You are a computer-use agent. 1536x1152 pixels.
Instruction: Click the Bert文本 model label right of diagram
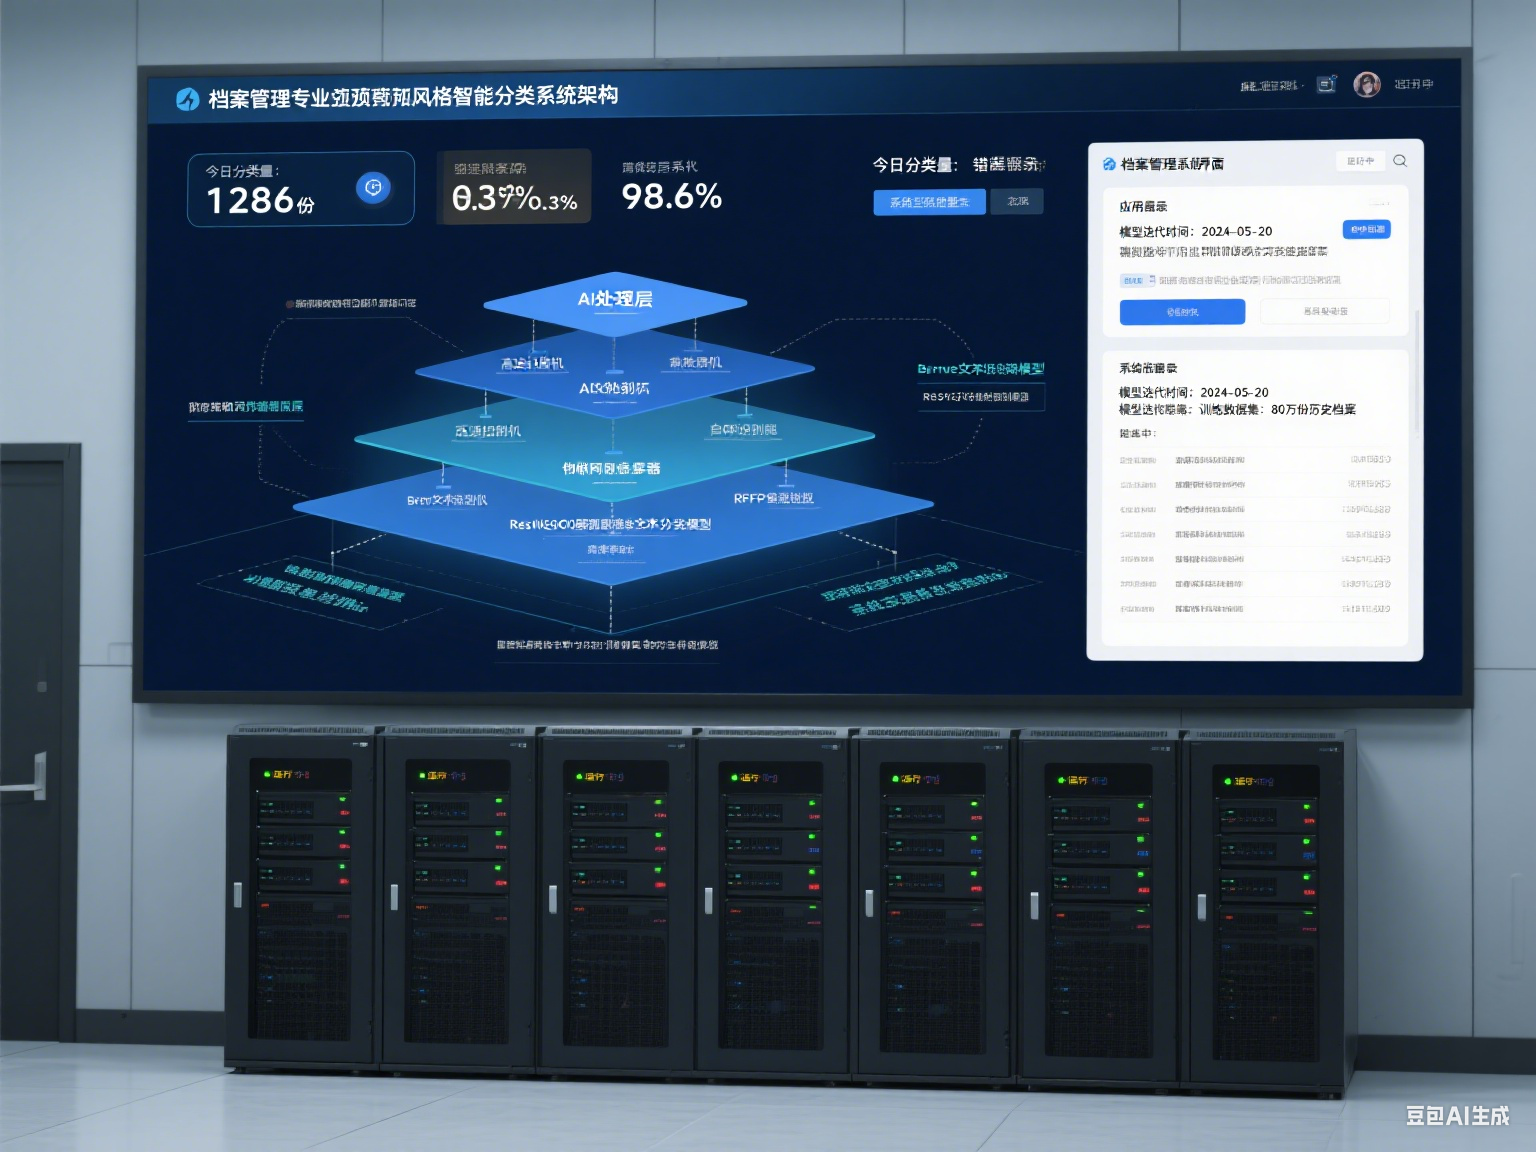click(980, 369)
